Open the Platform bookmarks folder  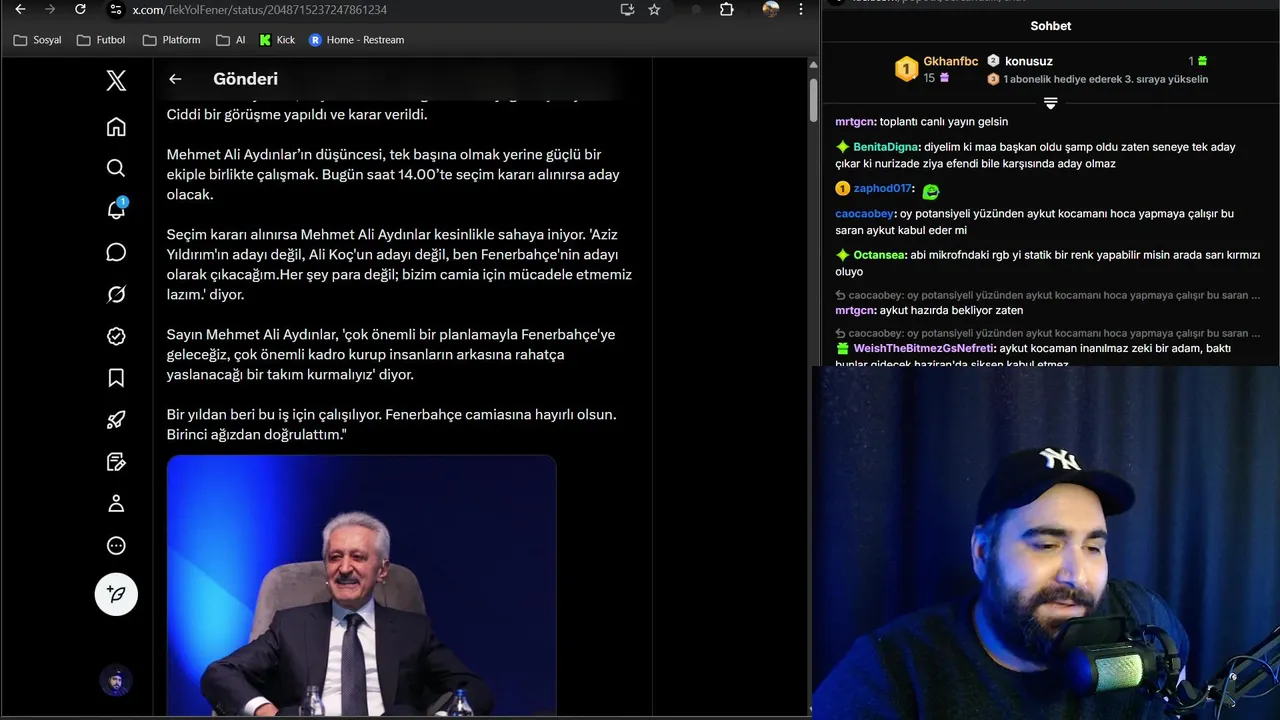(171, 40)
